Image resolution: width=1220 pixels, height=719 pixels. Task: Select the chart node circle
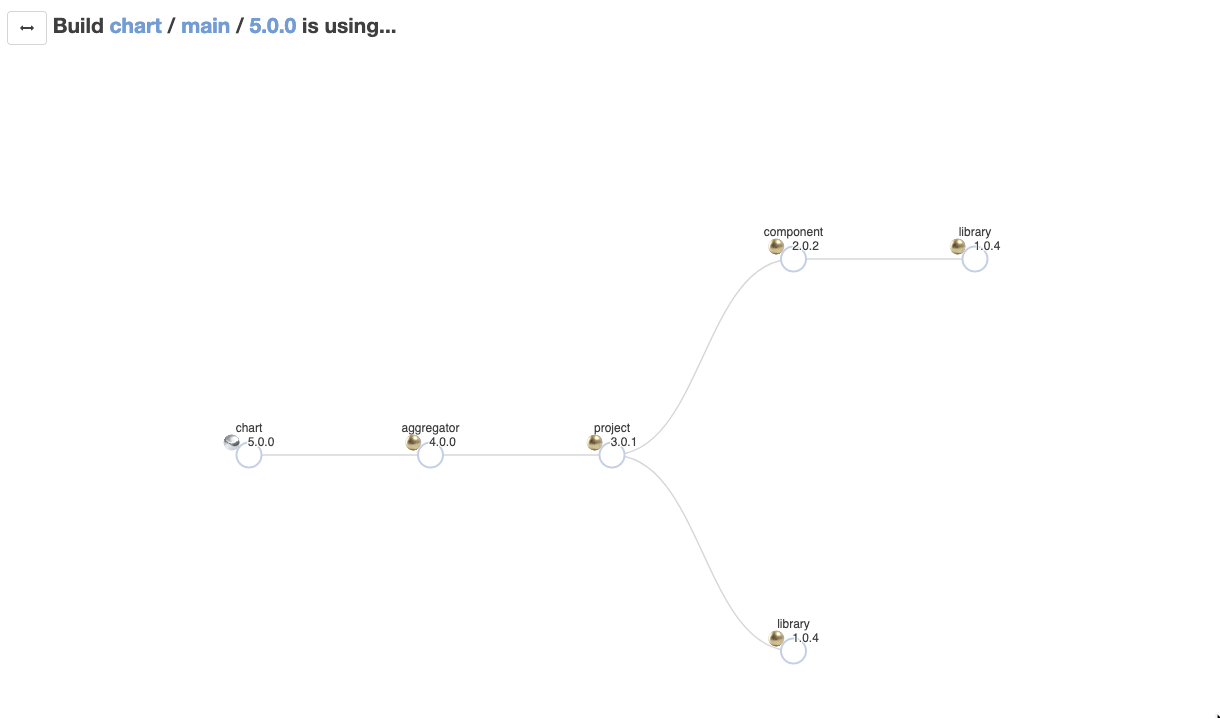click(x=249, y=455)
